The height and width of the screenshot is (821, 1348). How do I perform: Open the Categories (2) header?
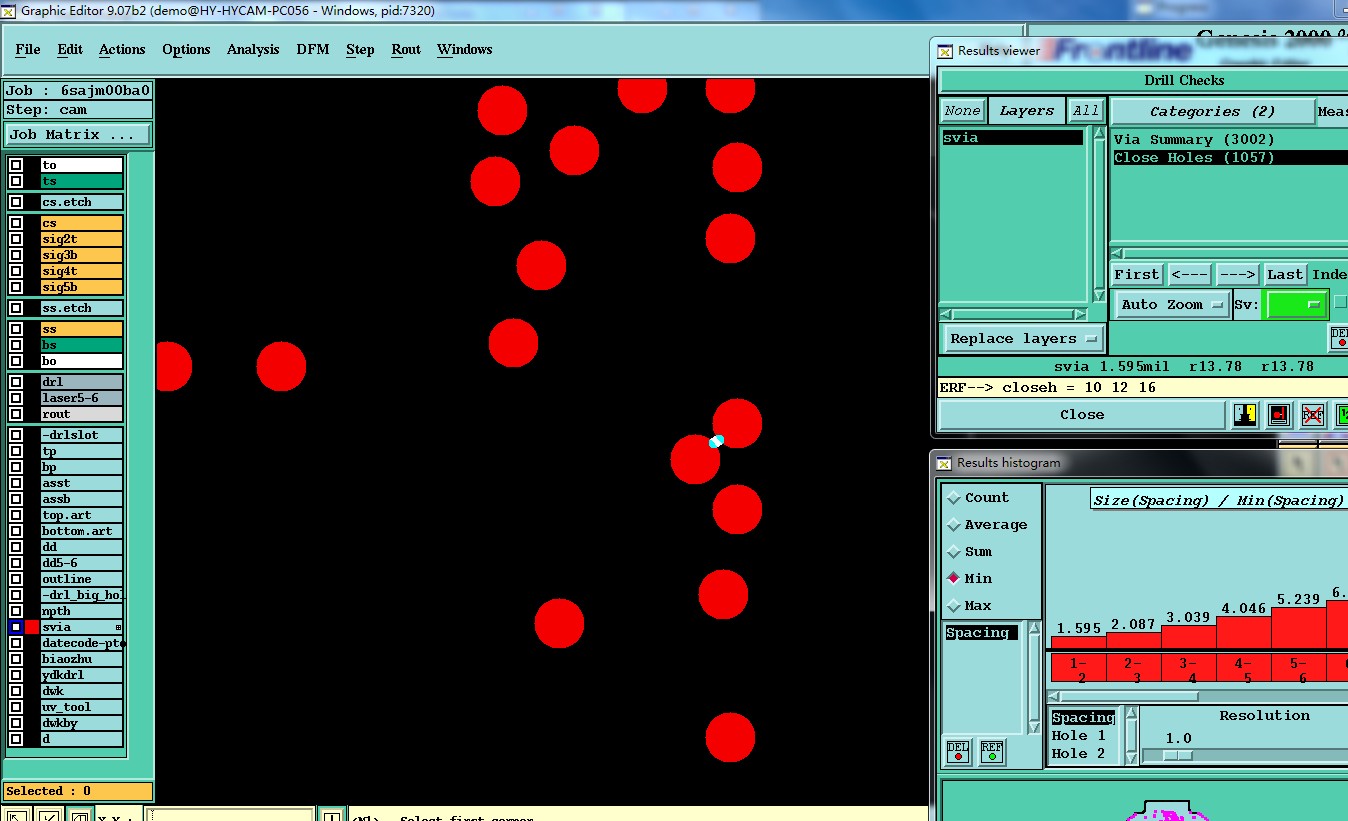(1212, 112)
